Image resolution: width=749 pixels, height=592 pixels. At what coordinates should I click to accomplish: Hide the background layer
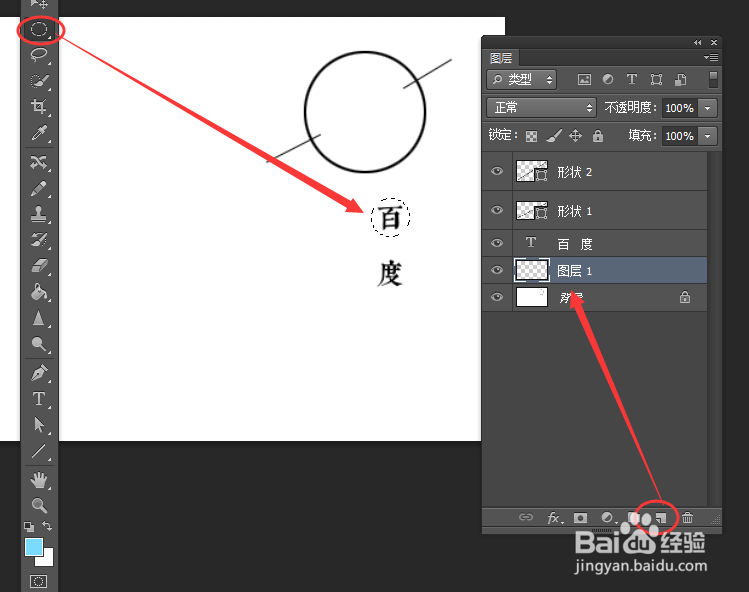497,297
